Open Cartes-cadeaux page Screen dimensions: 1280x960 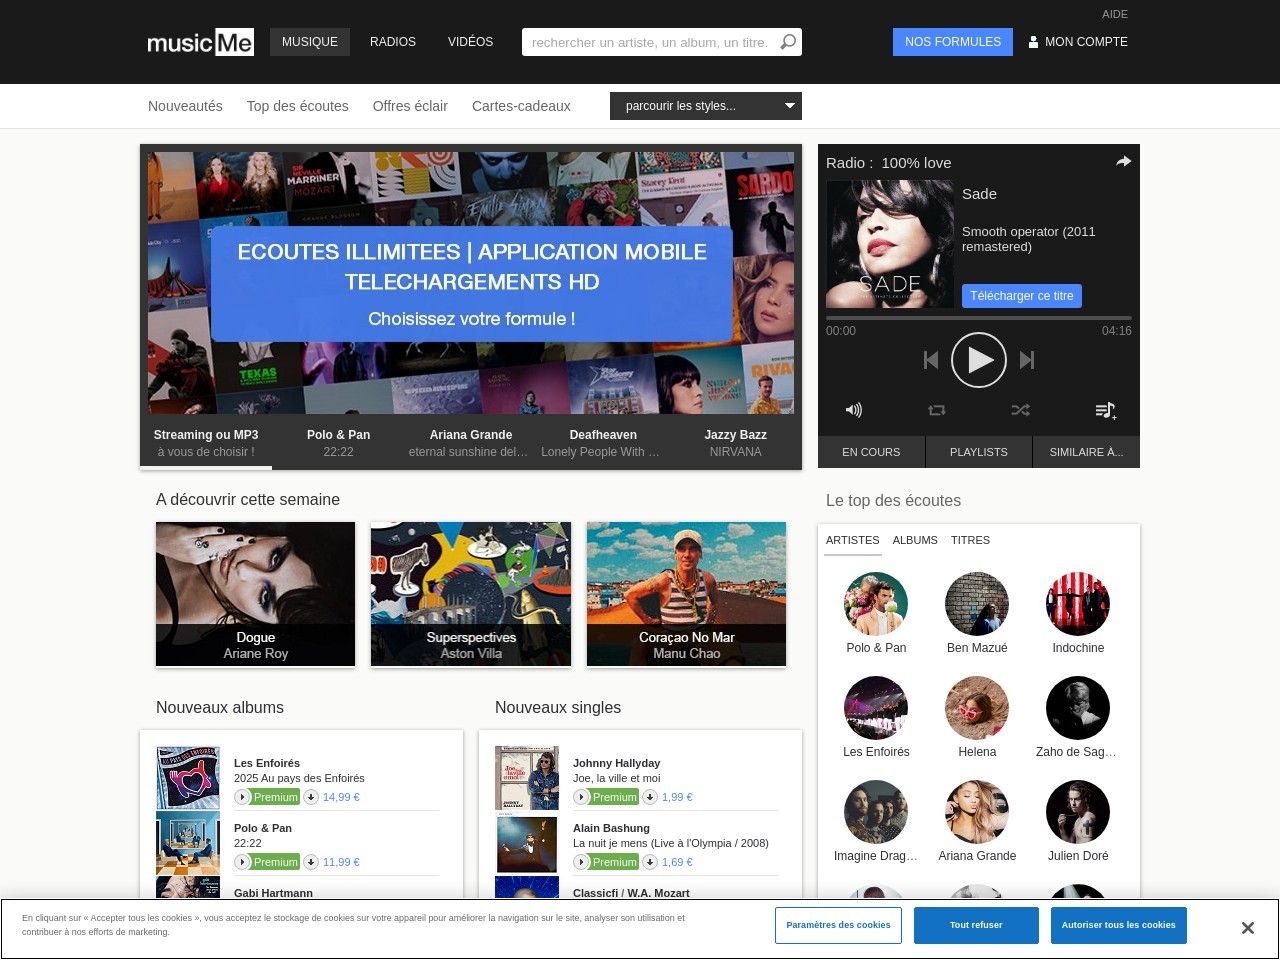pyautogui.click(x=521, y=106)
